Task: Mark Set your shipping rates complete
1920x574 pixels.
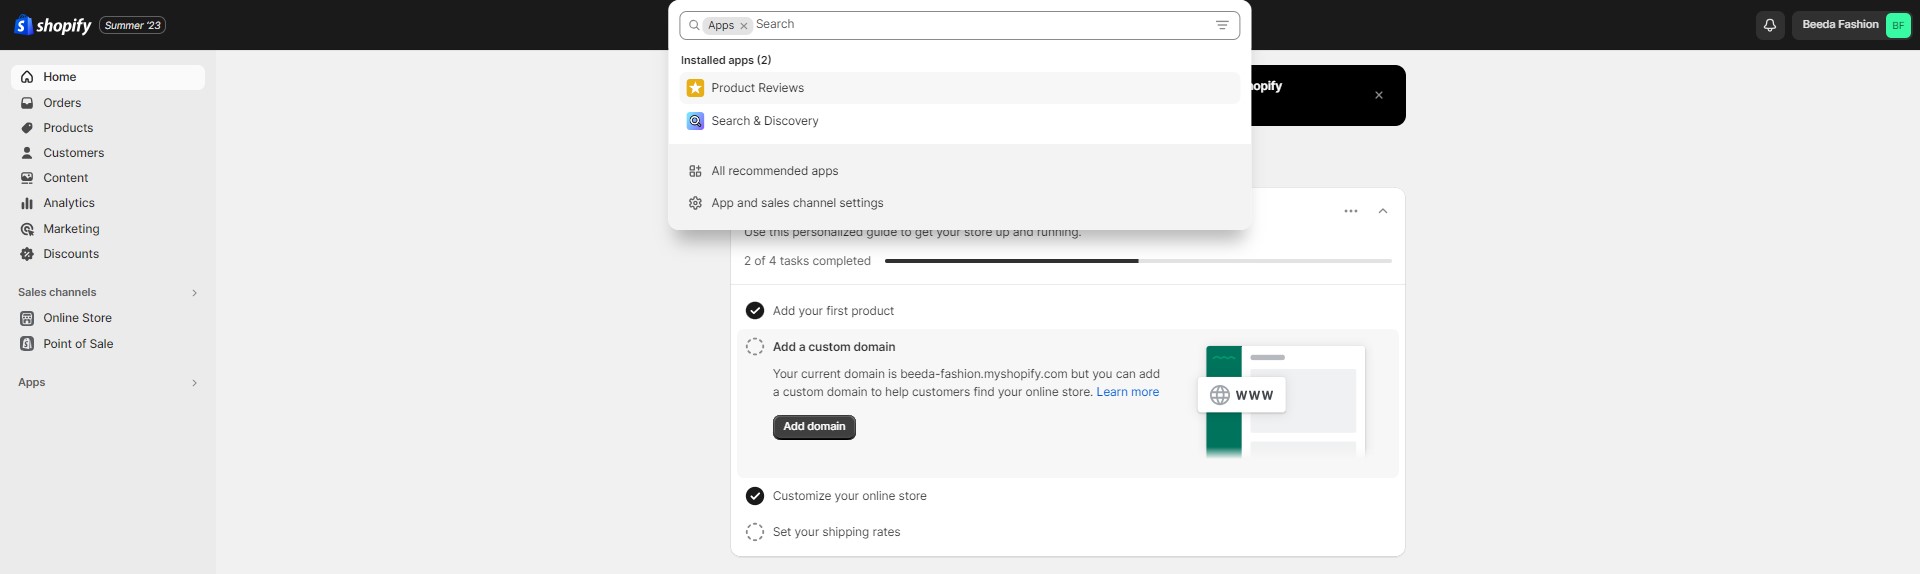Action: point(755,532)
